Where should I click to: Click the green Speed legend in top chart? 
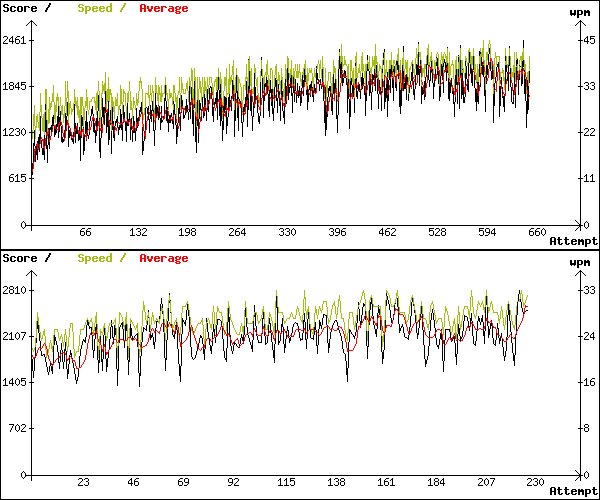95,8
